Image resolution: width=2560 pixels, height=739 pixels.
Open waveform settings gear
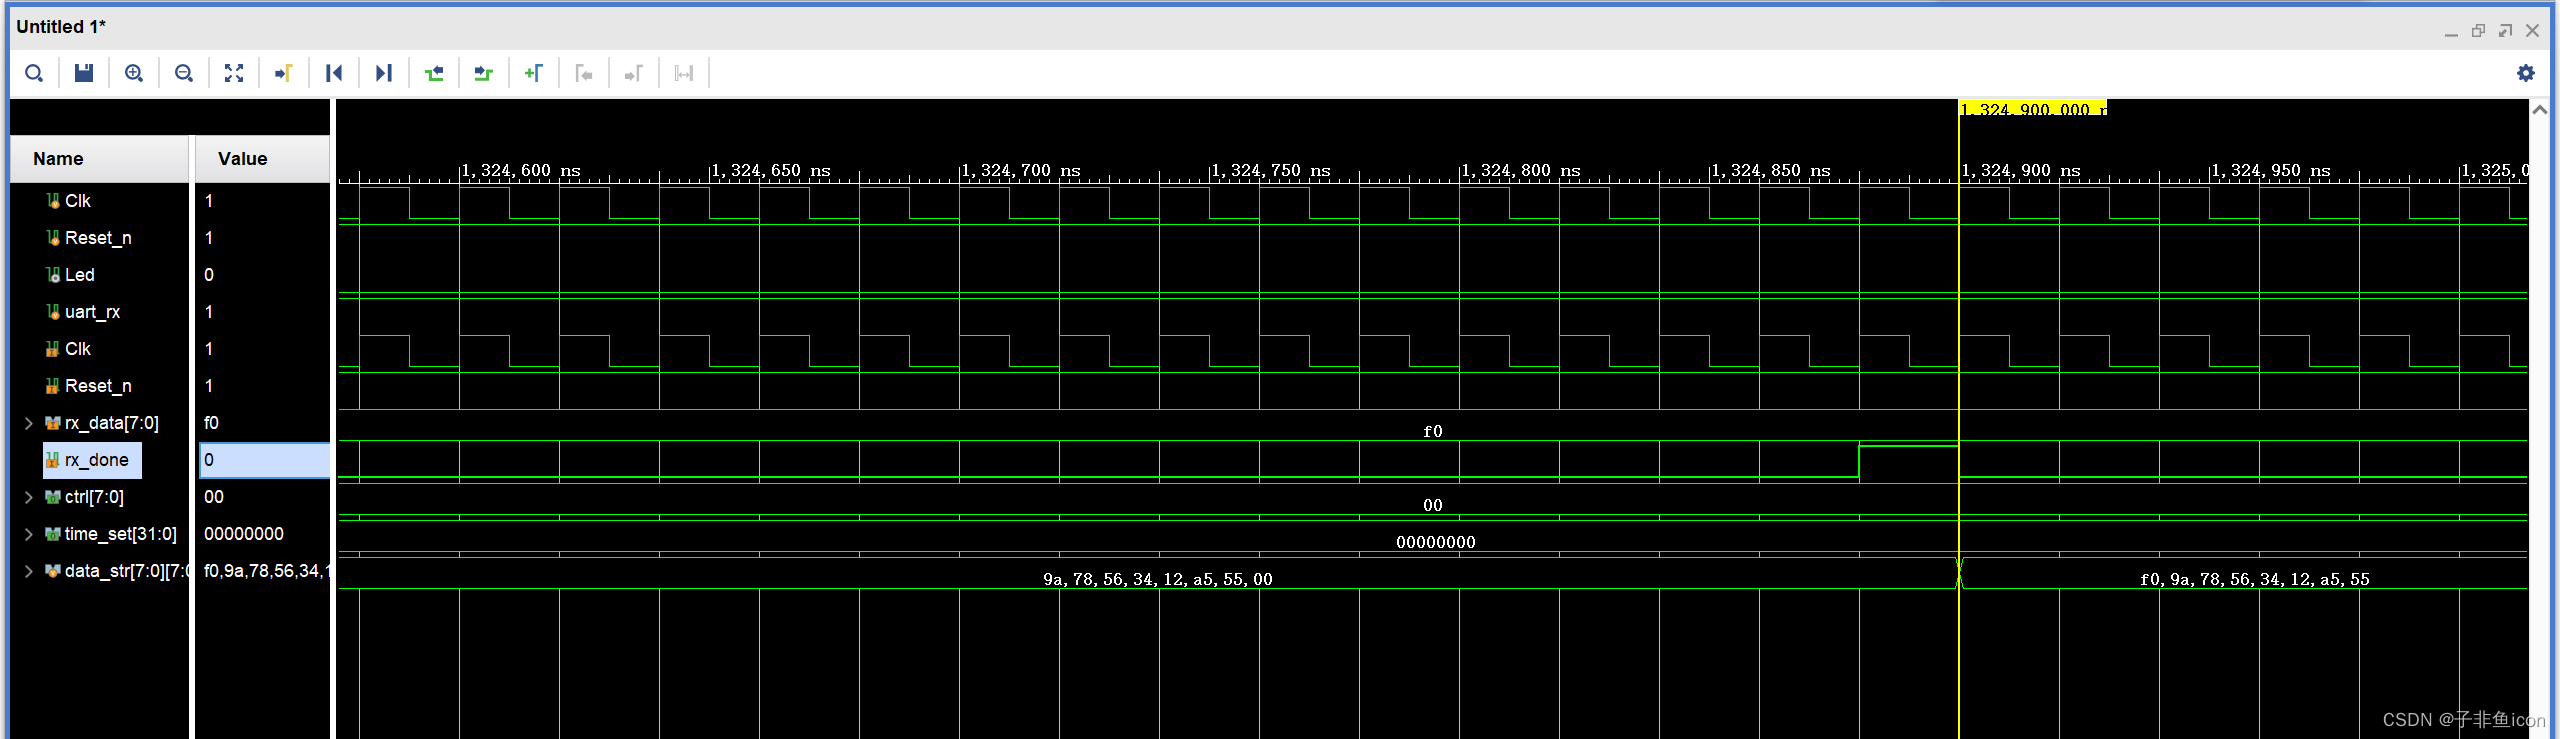point(2526,73)
